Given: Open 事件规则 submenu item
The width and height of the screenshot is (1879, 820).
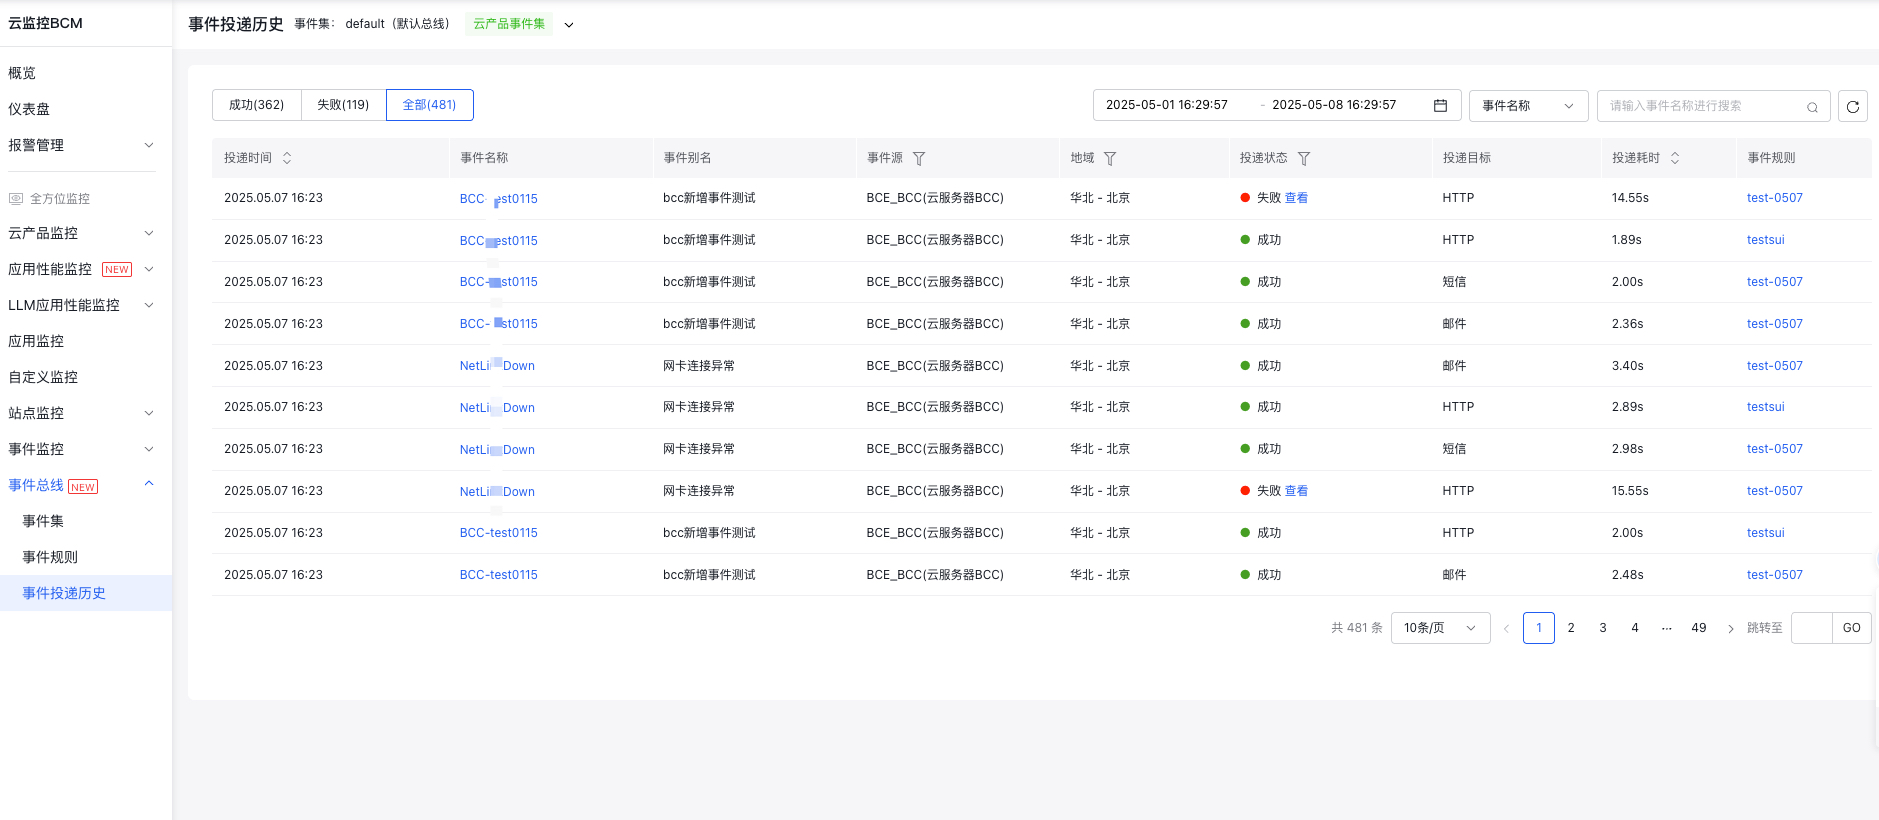Looking at the screenshot, I should click(50, 557).
